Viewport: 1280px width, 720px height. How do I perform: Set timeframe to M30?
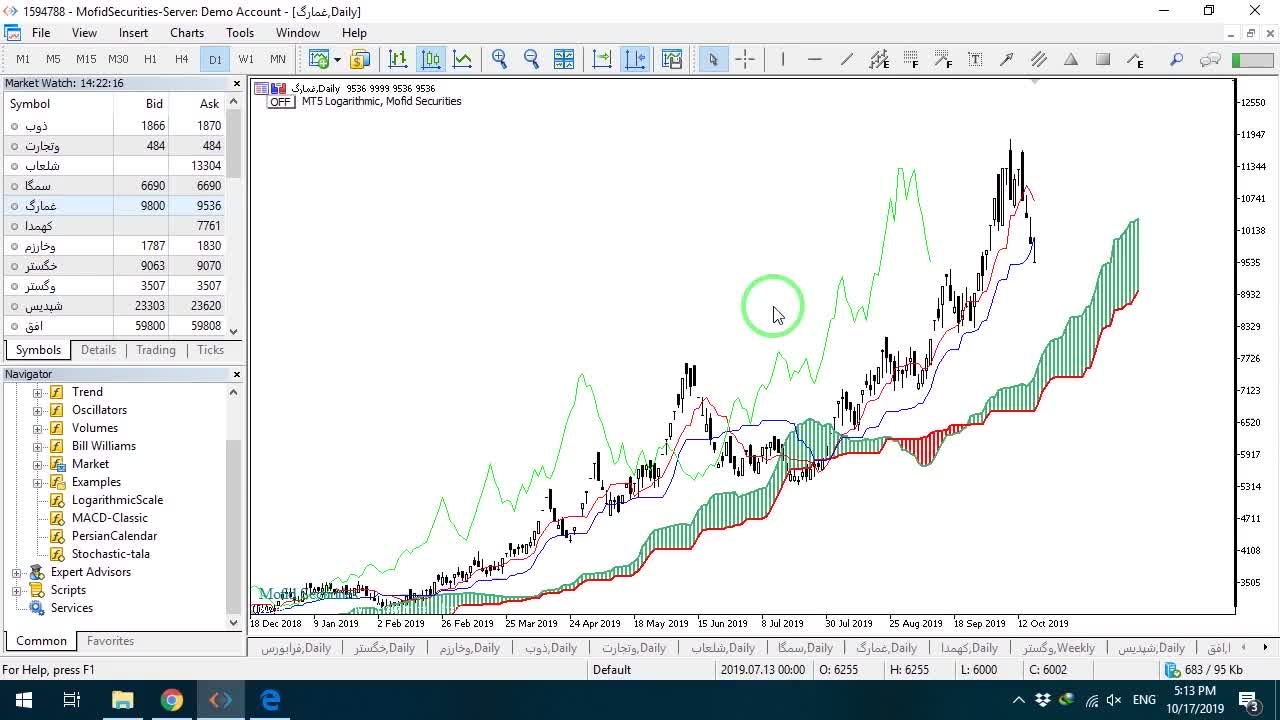118,60
